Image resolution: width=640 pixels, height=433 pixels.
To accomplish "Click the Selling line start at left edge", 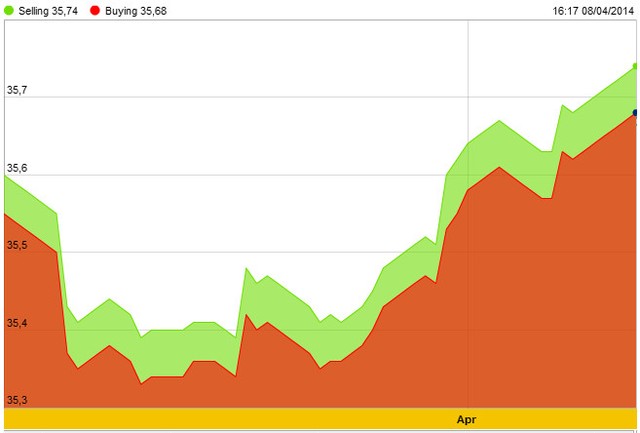I will click(5, 176).
